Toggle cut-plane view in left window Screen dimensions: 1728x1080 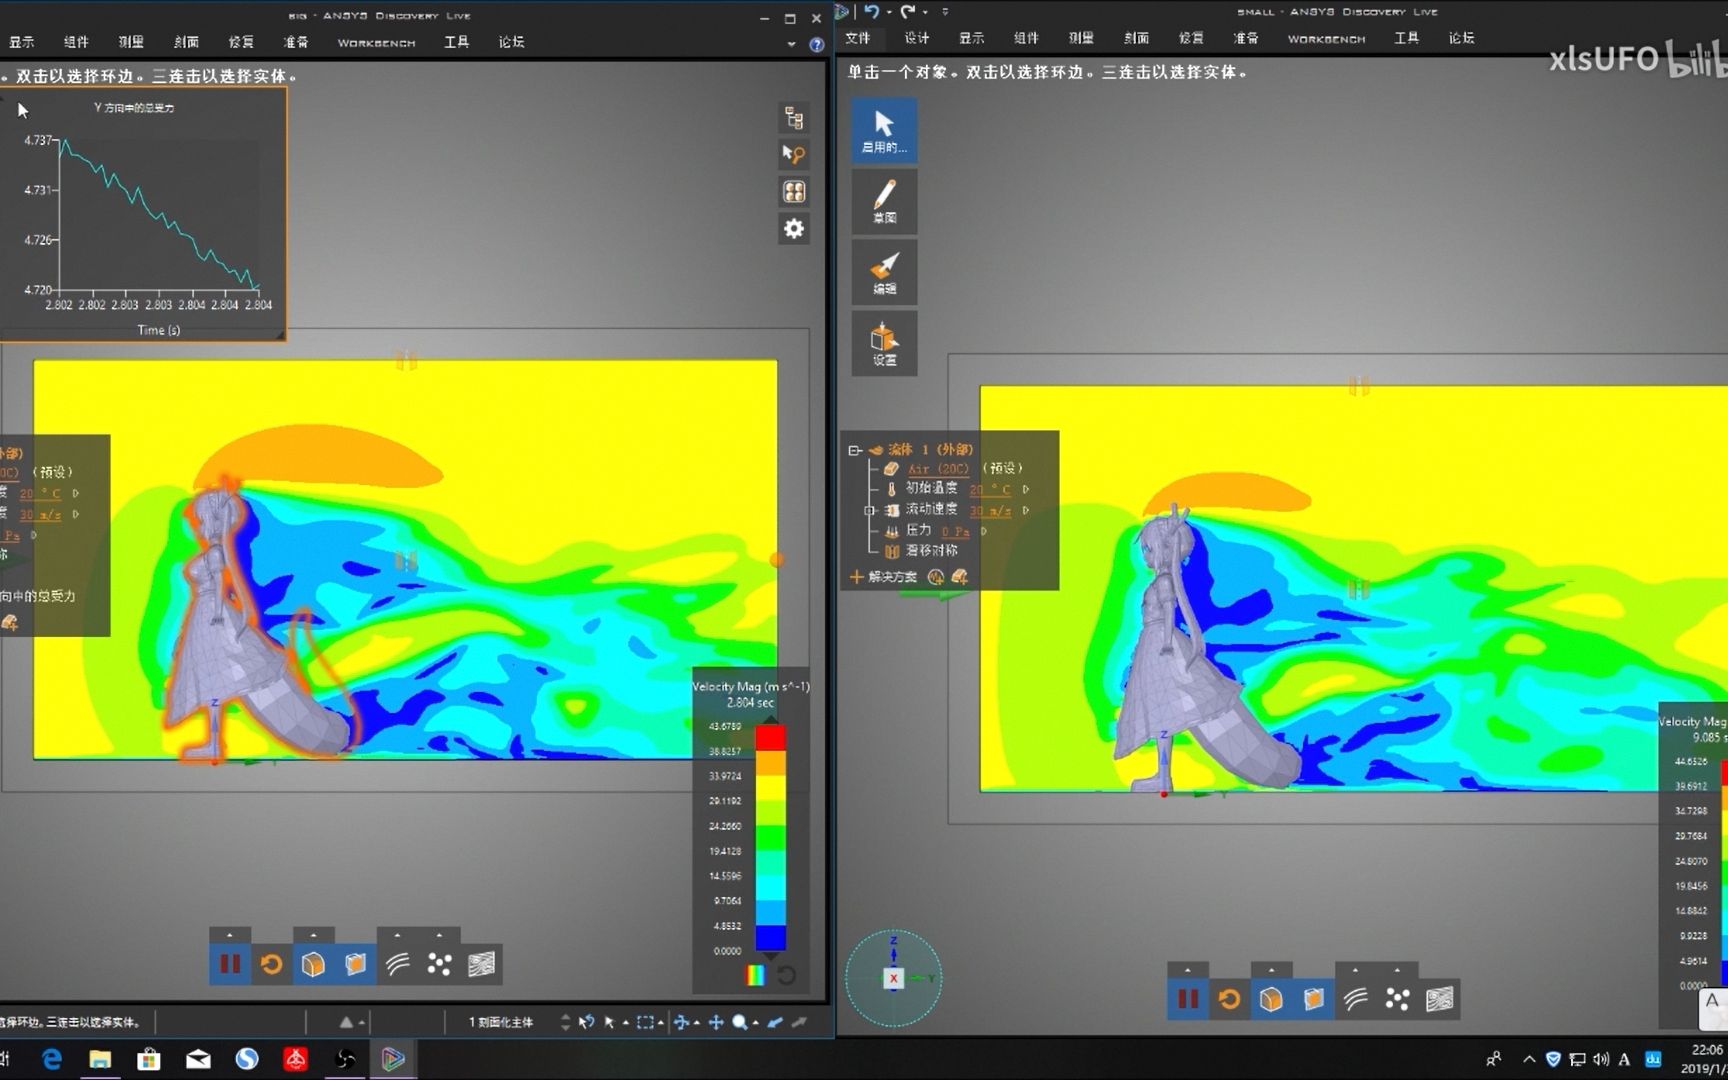(x=355, y=964)
